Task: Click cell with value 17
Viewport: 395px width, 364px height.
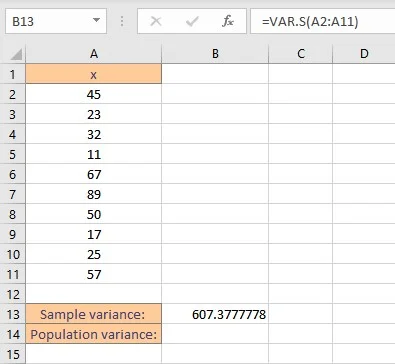Action: click(x=94, y=234)
